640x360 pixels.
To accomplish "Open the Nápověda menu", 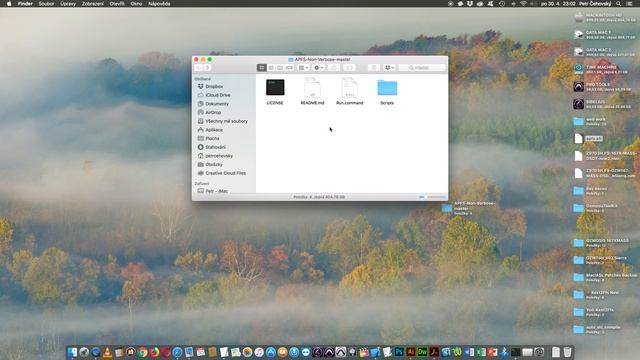I will tap(159, 4).
